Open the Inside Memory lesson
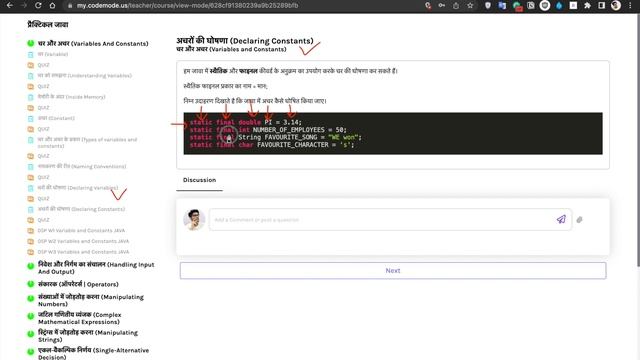Screen dimensions: 640x360 71,97
